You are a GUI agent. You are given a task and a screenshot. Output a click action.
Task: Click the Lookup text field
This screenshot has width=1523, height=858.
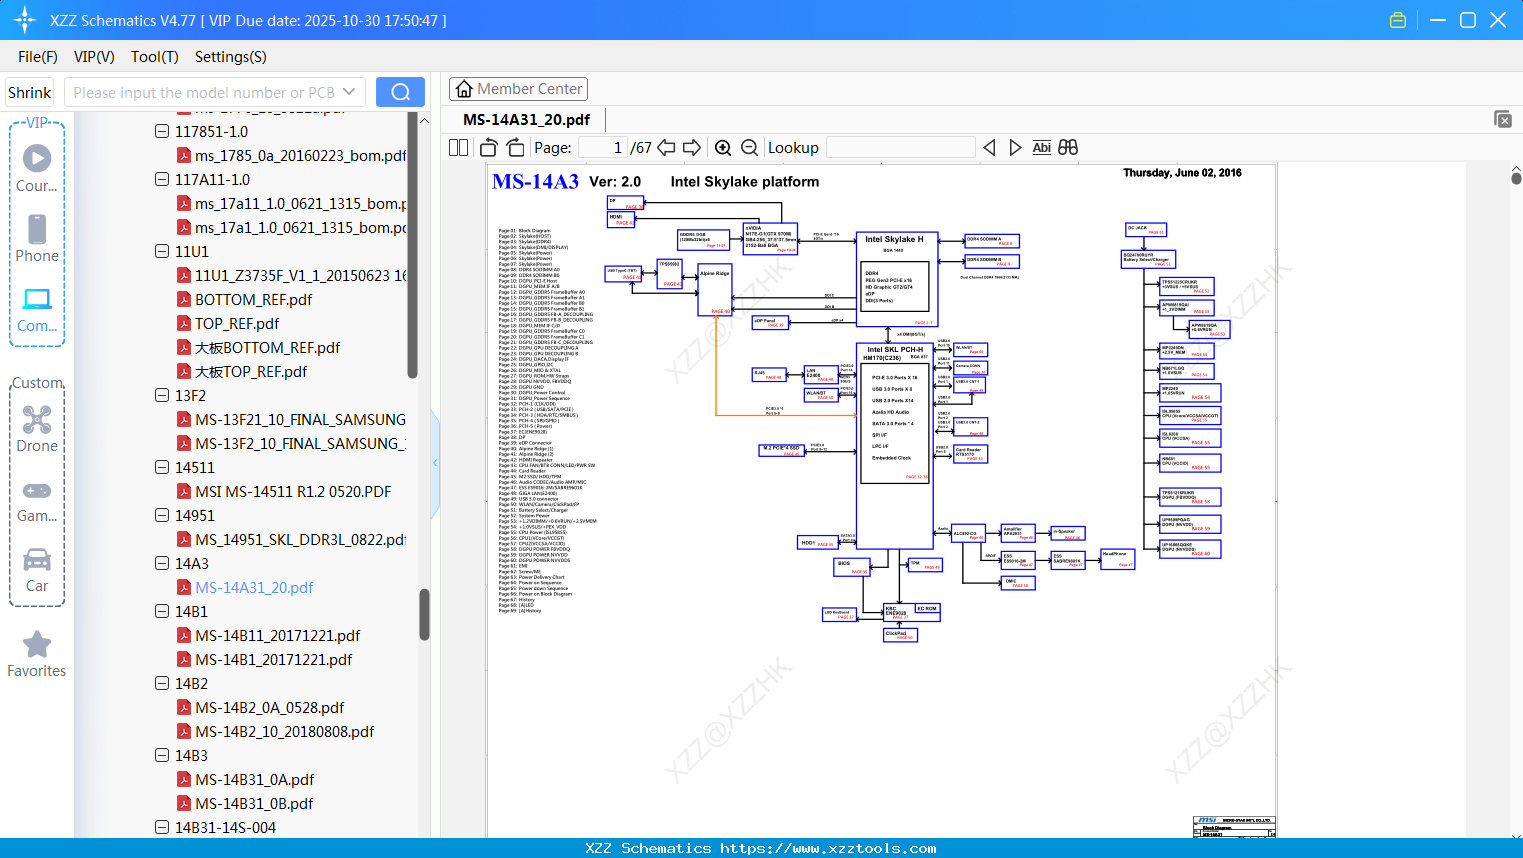coord(900,148)
